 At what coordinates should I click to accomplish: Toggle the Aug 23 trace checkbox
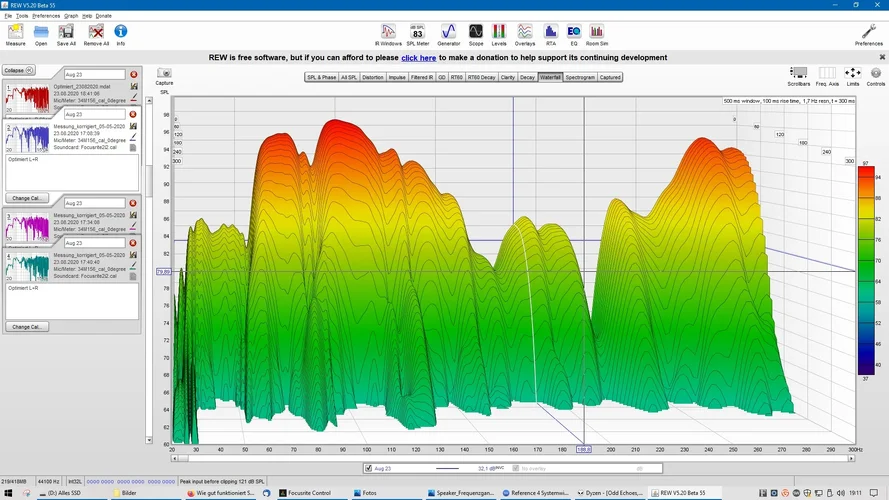[x=368, y=468]
